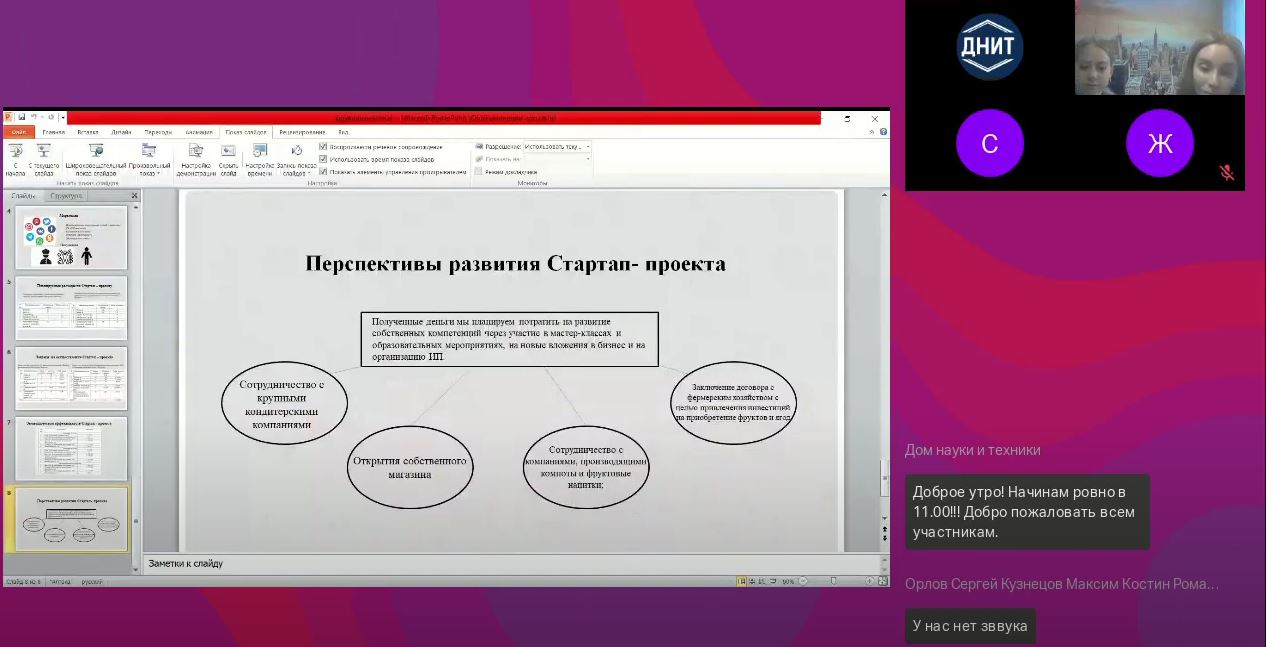Close the slide thumbnails pane

tap(135, 196)
